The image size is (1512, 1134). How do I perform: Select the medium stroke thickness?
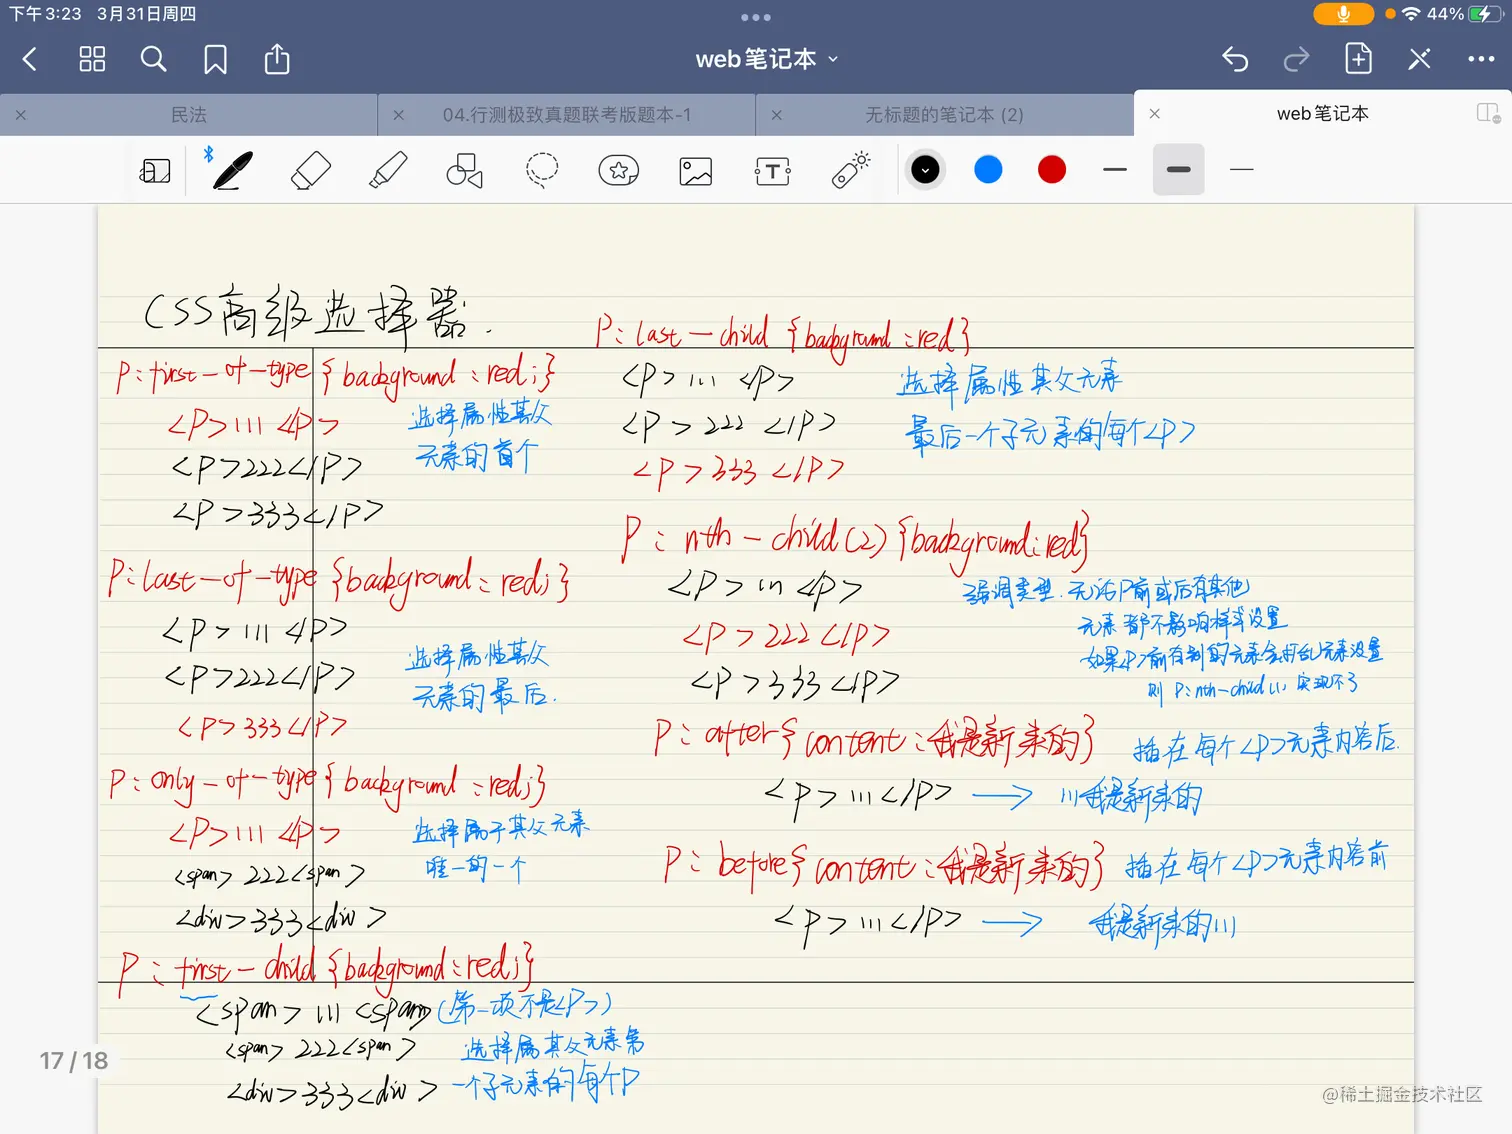(x=1115, y=170)
